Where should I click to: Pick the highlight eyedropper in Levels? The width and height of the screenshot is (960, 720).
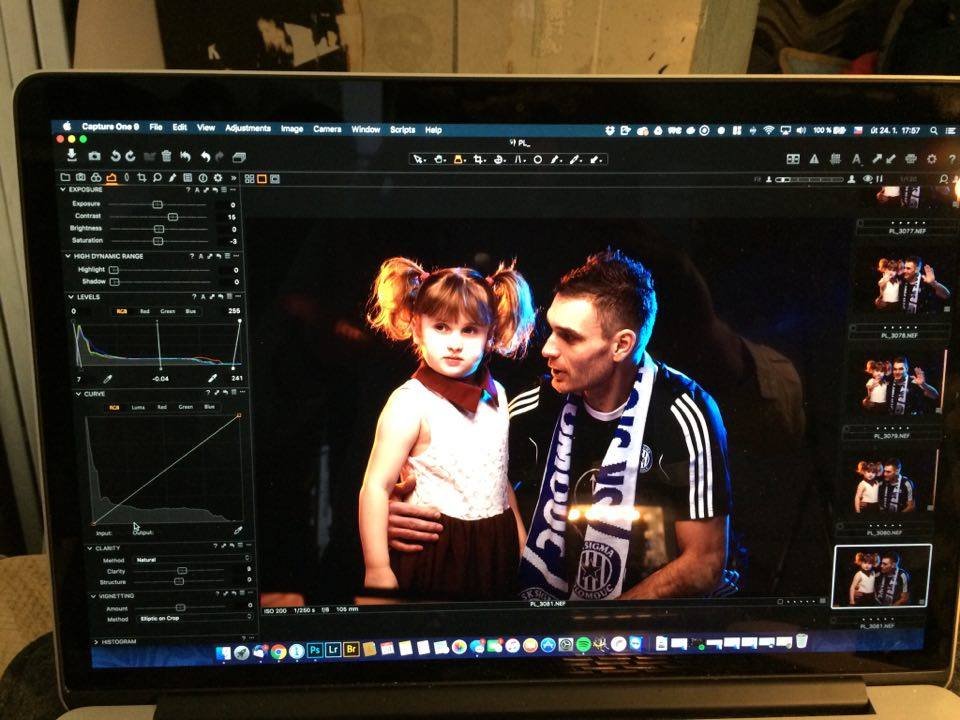(x=212, y=378)
